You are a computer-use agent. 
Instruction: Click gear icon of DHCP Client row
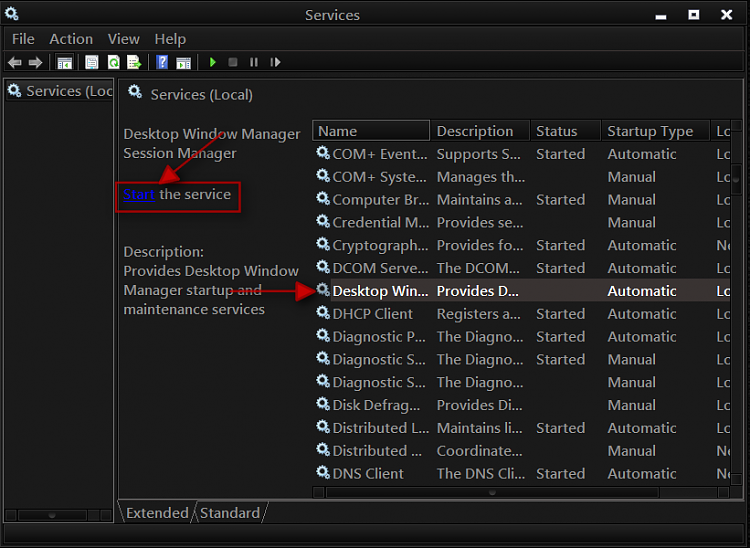point(323,313)
